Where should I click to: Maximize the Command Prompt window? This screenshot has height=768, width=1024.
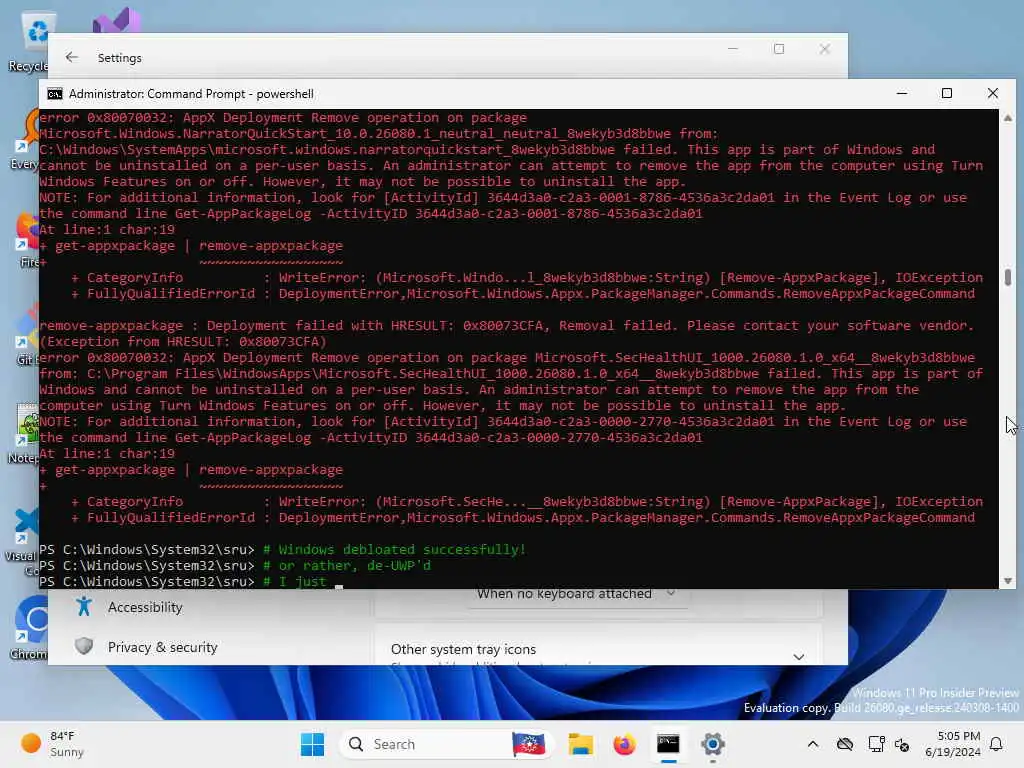click(x=947, y=93)
